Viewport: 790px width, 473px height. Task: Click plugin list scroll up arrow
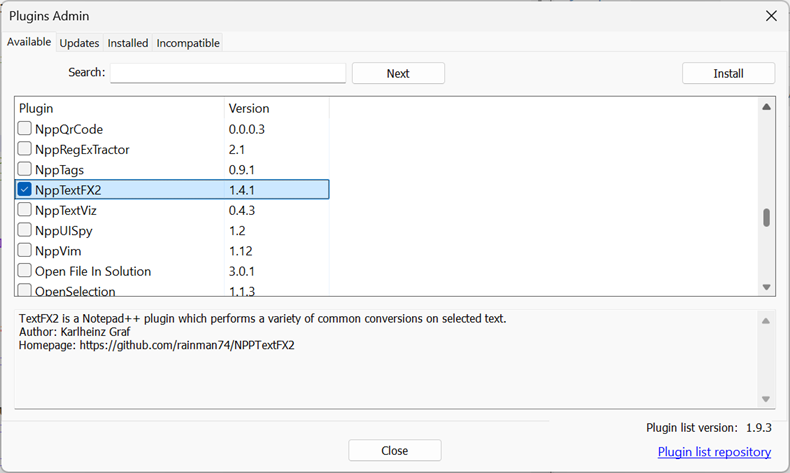pyautogui.click(x=766, y=106)
